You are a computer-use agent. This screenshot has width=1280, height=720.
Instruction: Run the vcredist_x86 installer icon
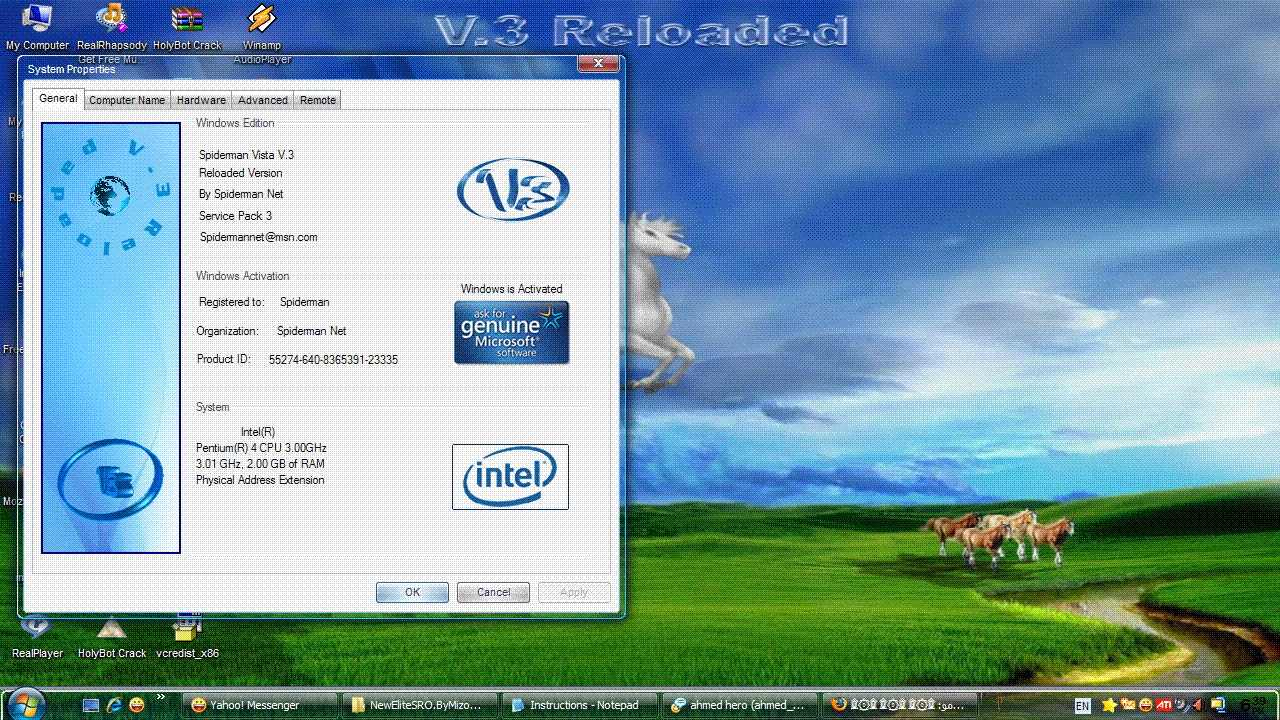[187, 636]
